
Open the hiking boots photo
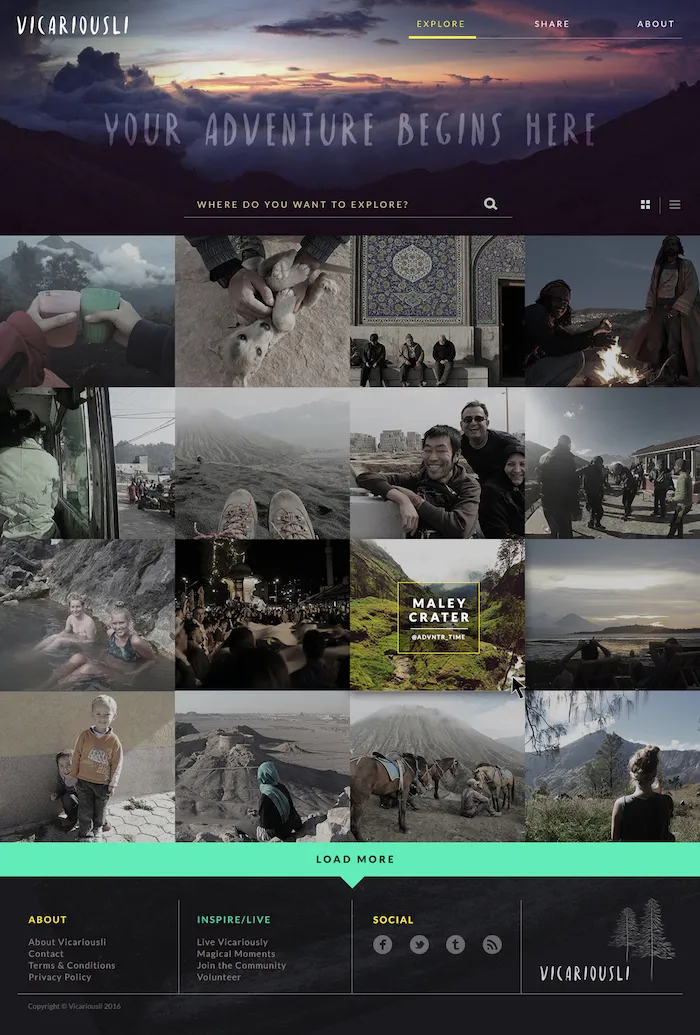(x=262, y=463)
